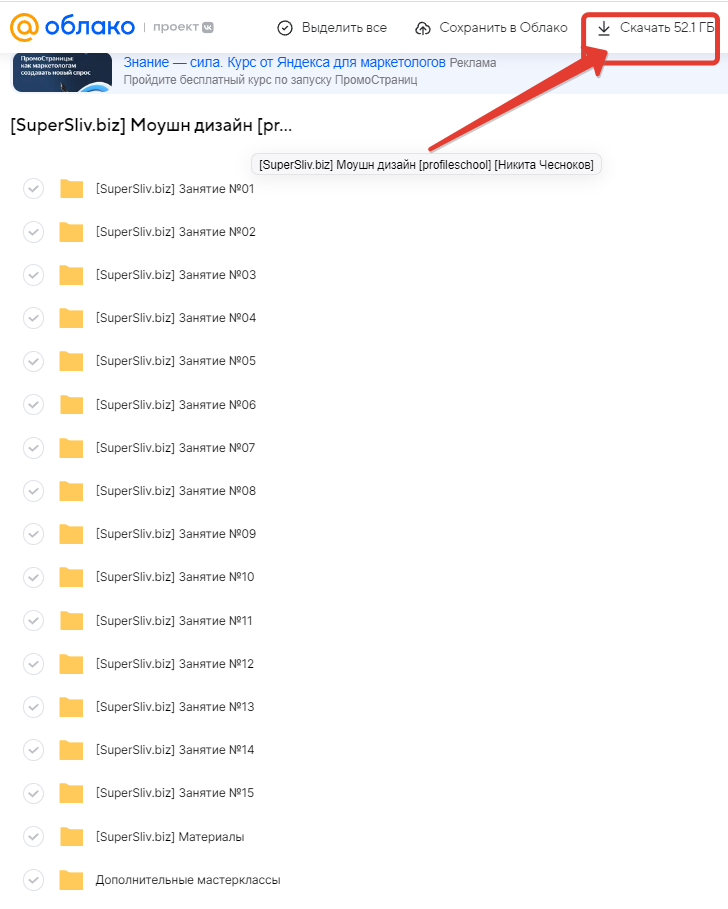Image resolution: width=728 pixels, height=909 pixels.
Task: Click the ad thumbnail about ПромоСтраницы
Action: pyautogui.click(x=62, y=72)
